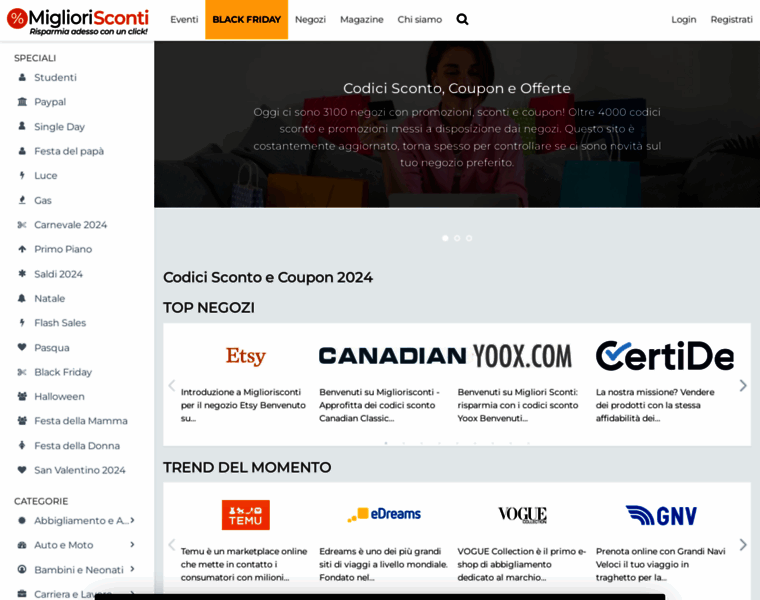760x600 pixels.
Task: Open the Negozi menu item
Action: coord(310,19)
